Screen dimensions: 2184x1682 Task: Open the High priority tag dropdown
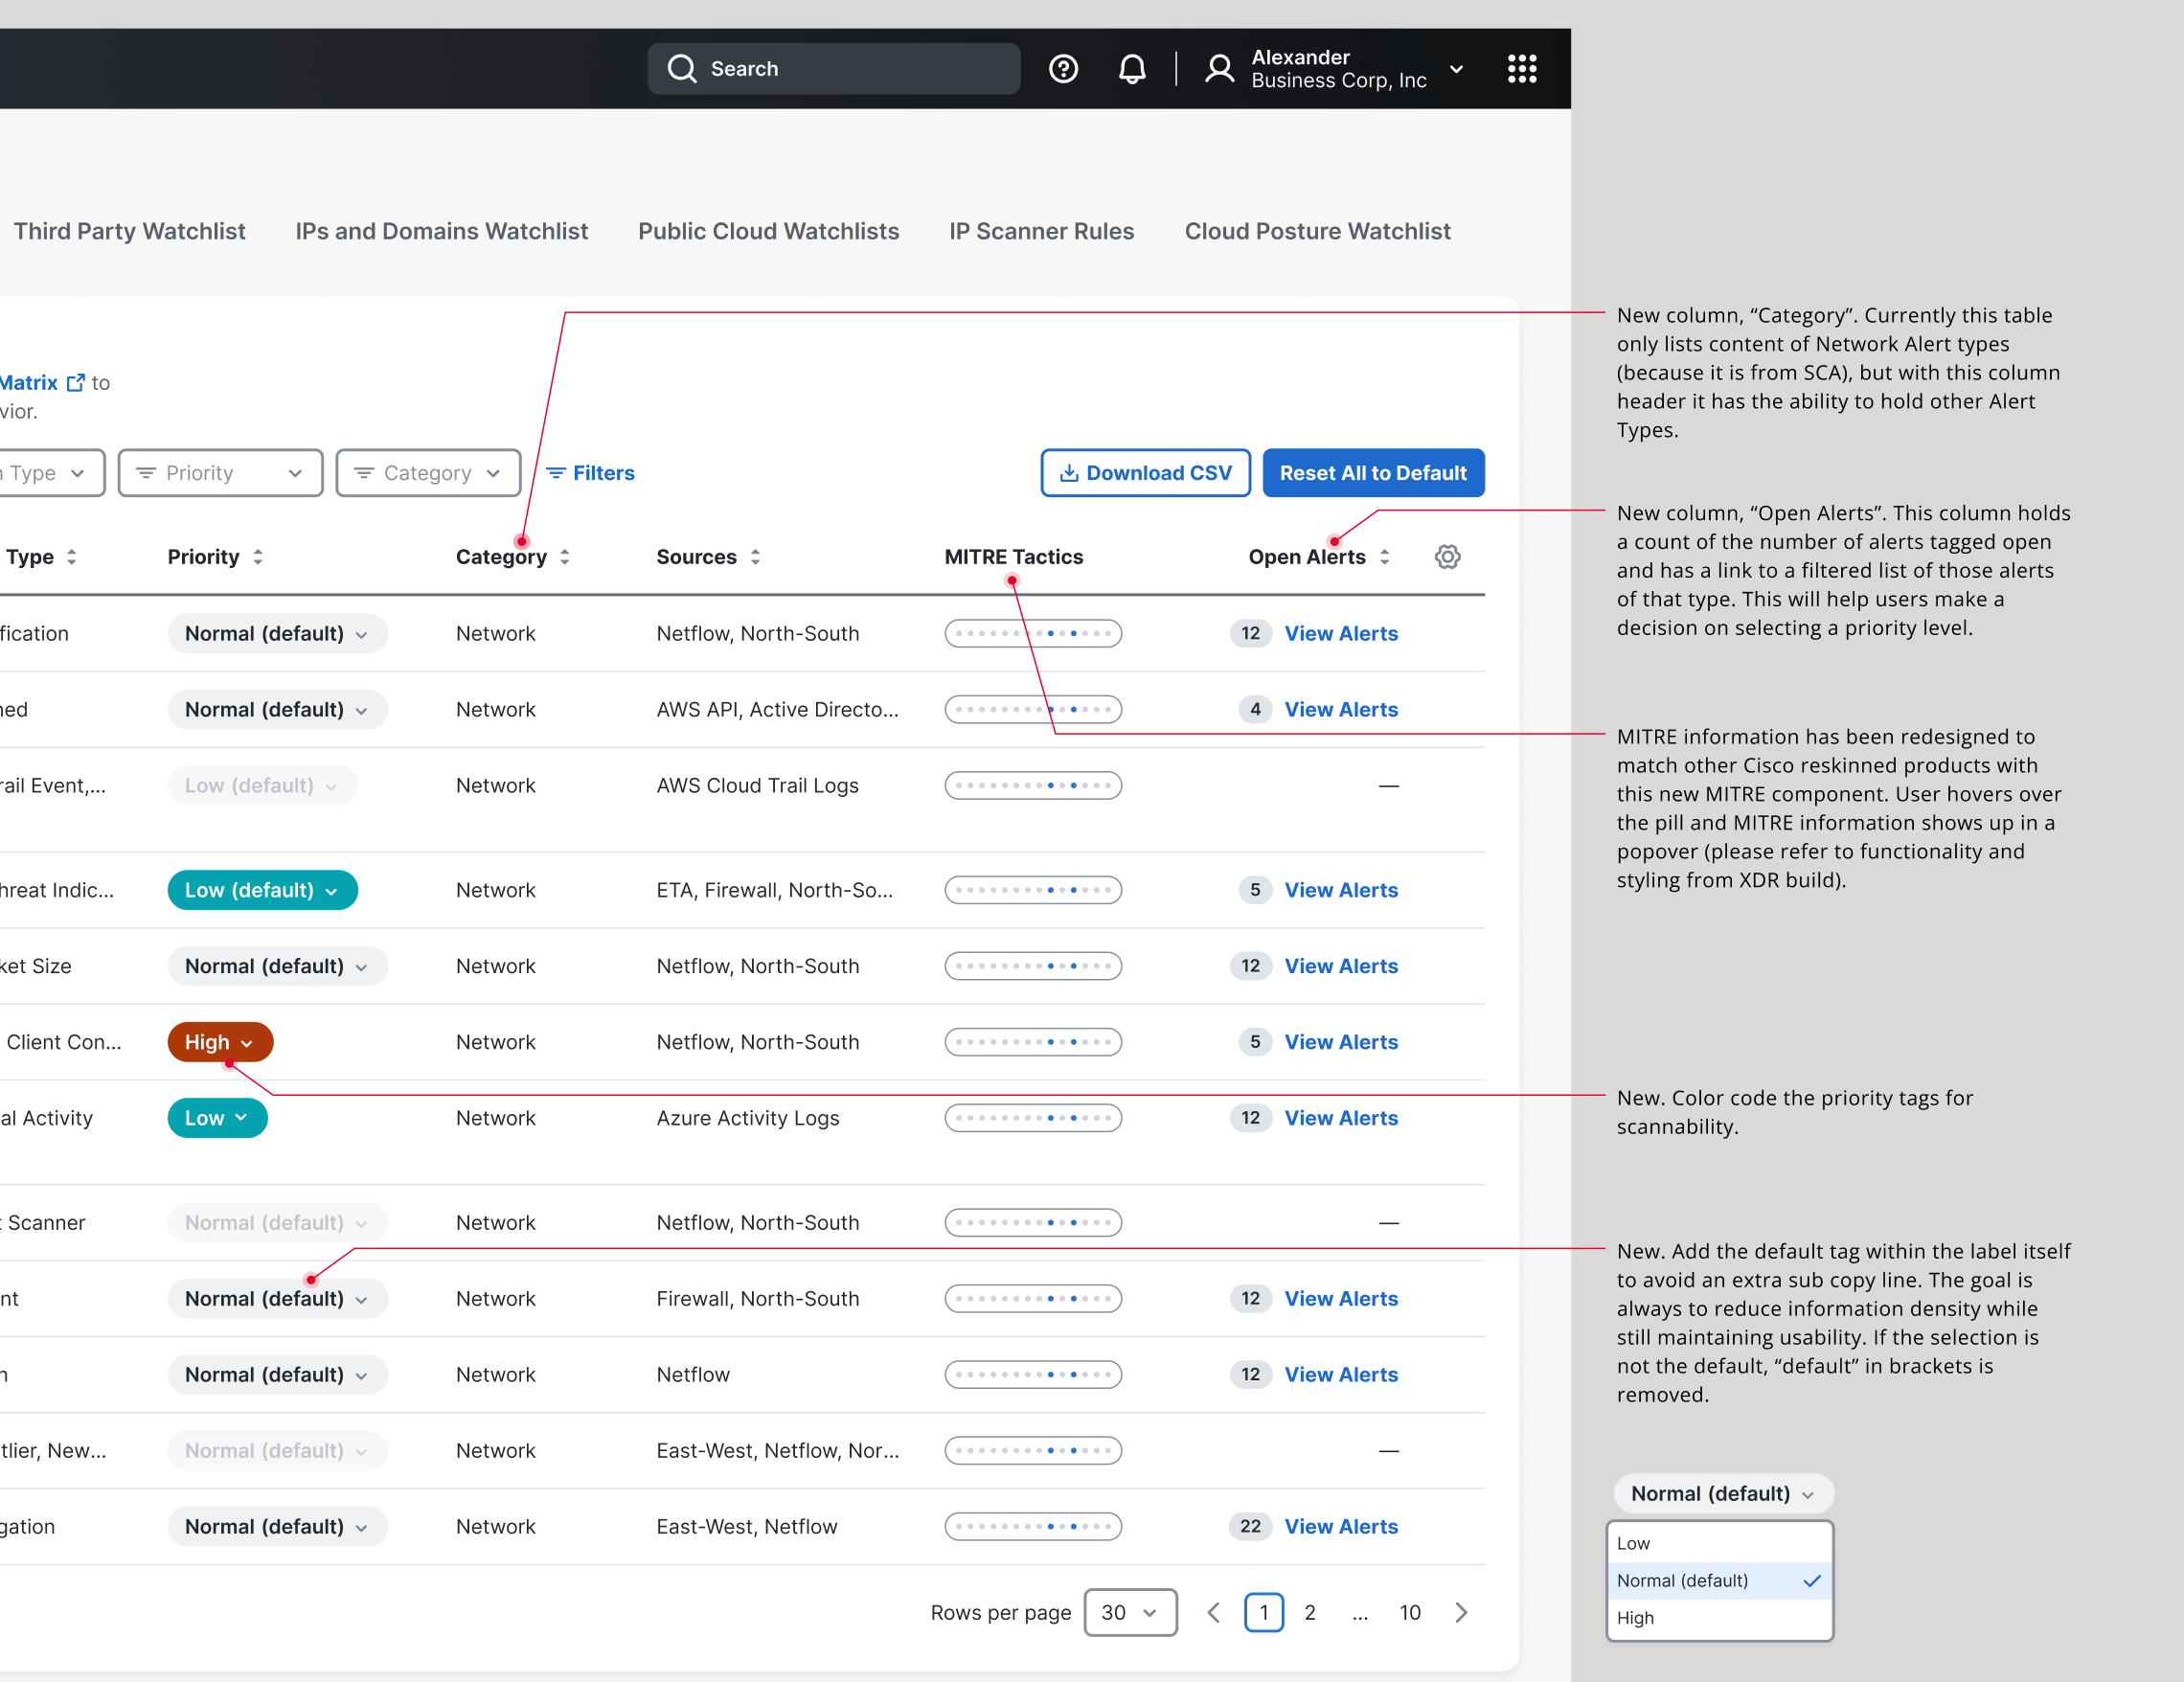[x=220, y=1042]
